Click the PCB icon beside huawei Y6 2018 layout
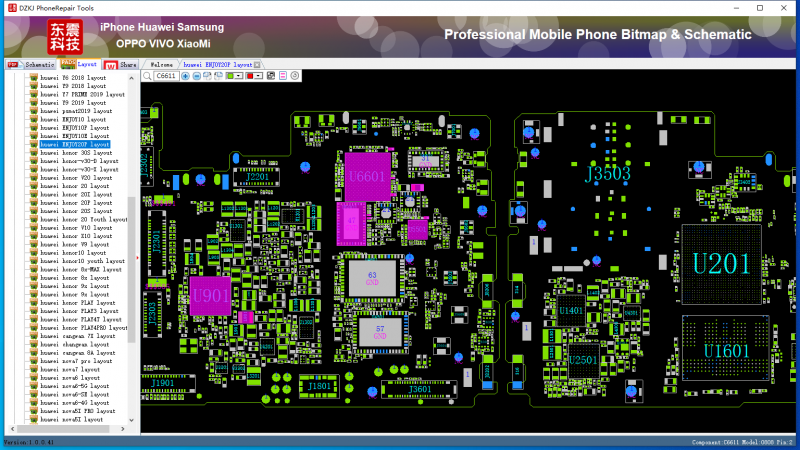The height and width of the screenshot is (450, 800). click(34, 78)
